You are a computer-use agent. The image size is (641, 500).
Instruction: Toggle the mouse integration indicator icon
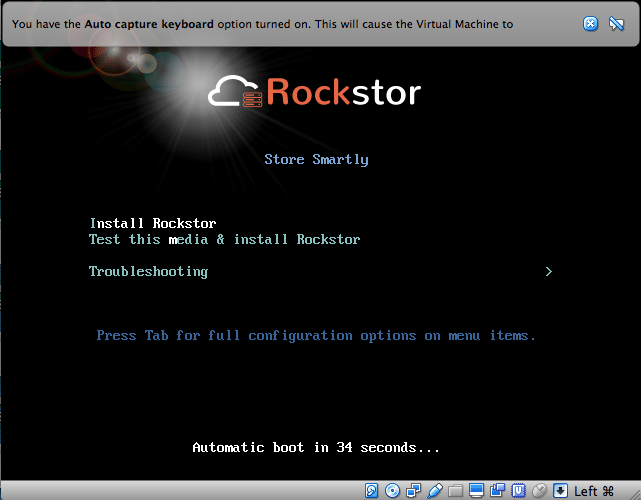[539, 490]
